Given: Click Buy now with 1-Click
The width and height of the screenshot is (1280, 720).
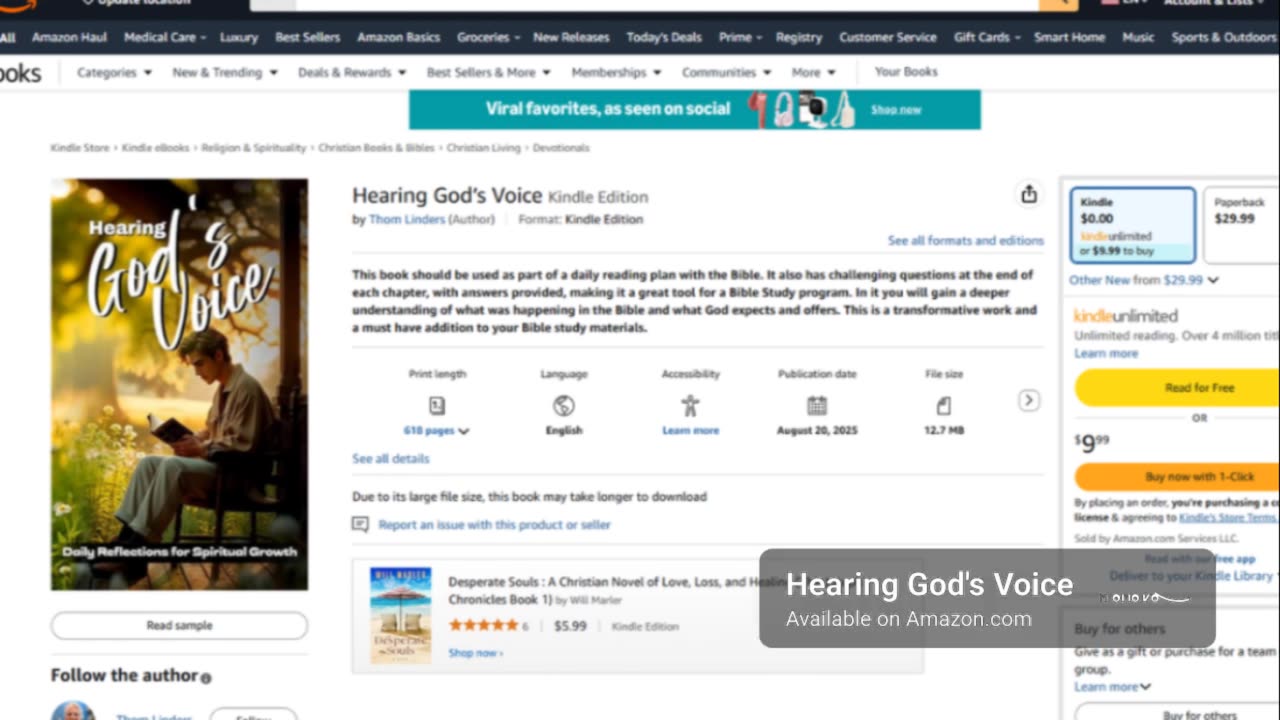Looking at the screenshot, I should 1177,477.
